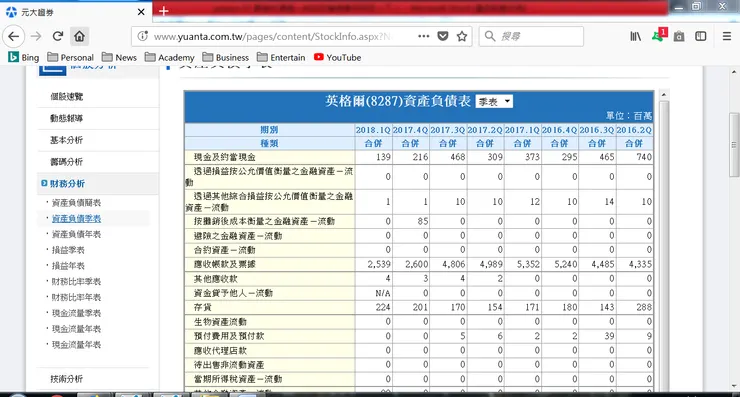Open the 損益年表 link

pyautogui.click(x=68, y=266)
